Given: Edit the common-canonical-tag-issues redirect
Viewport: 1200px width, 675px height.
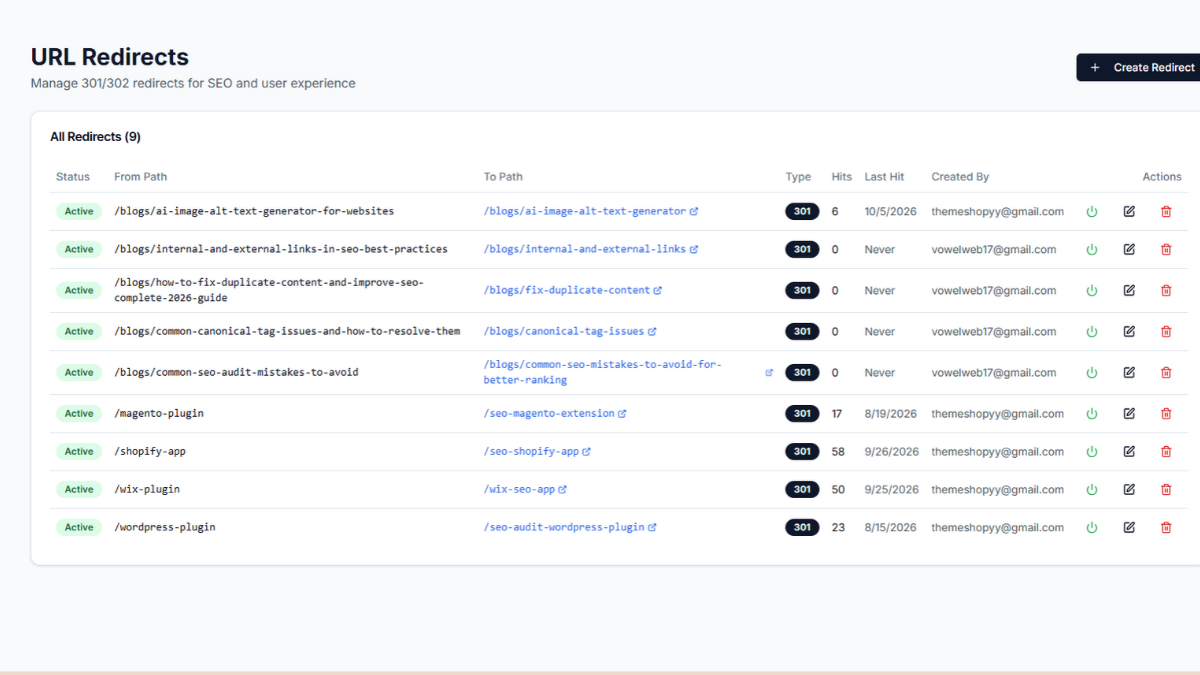Looking at the screenshot, I should point(1129,331).
